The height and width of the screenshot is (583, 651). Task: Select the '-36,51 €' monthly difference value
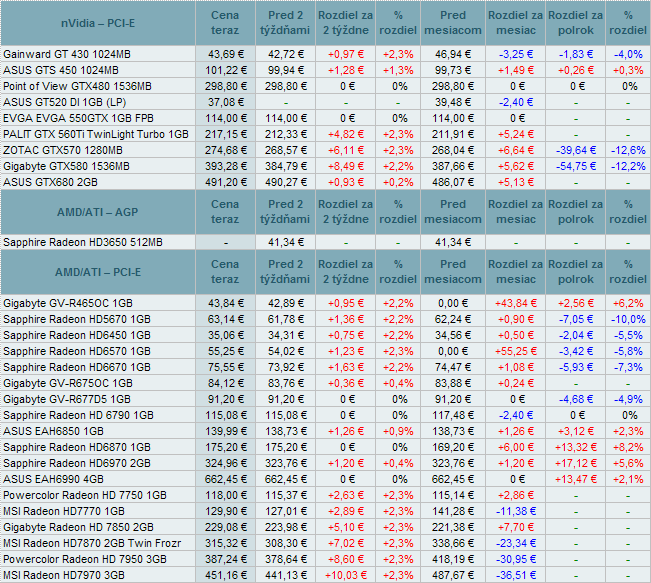[x=516, y=575]
